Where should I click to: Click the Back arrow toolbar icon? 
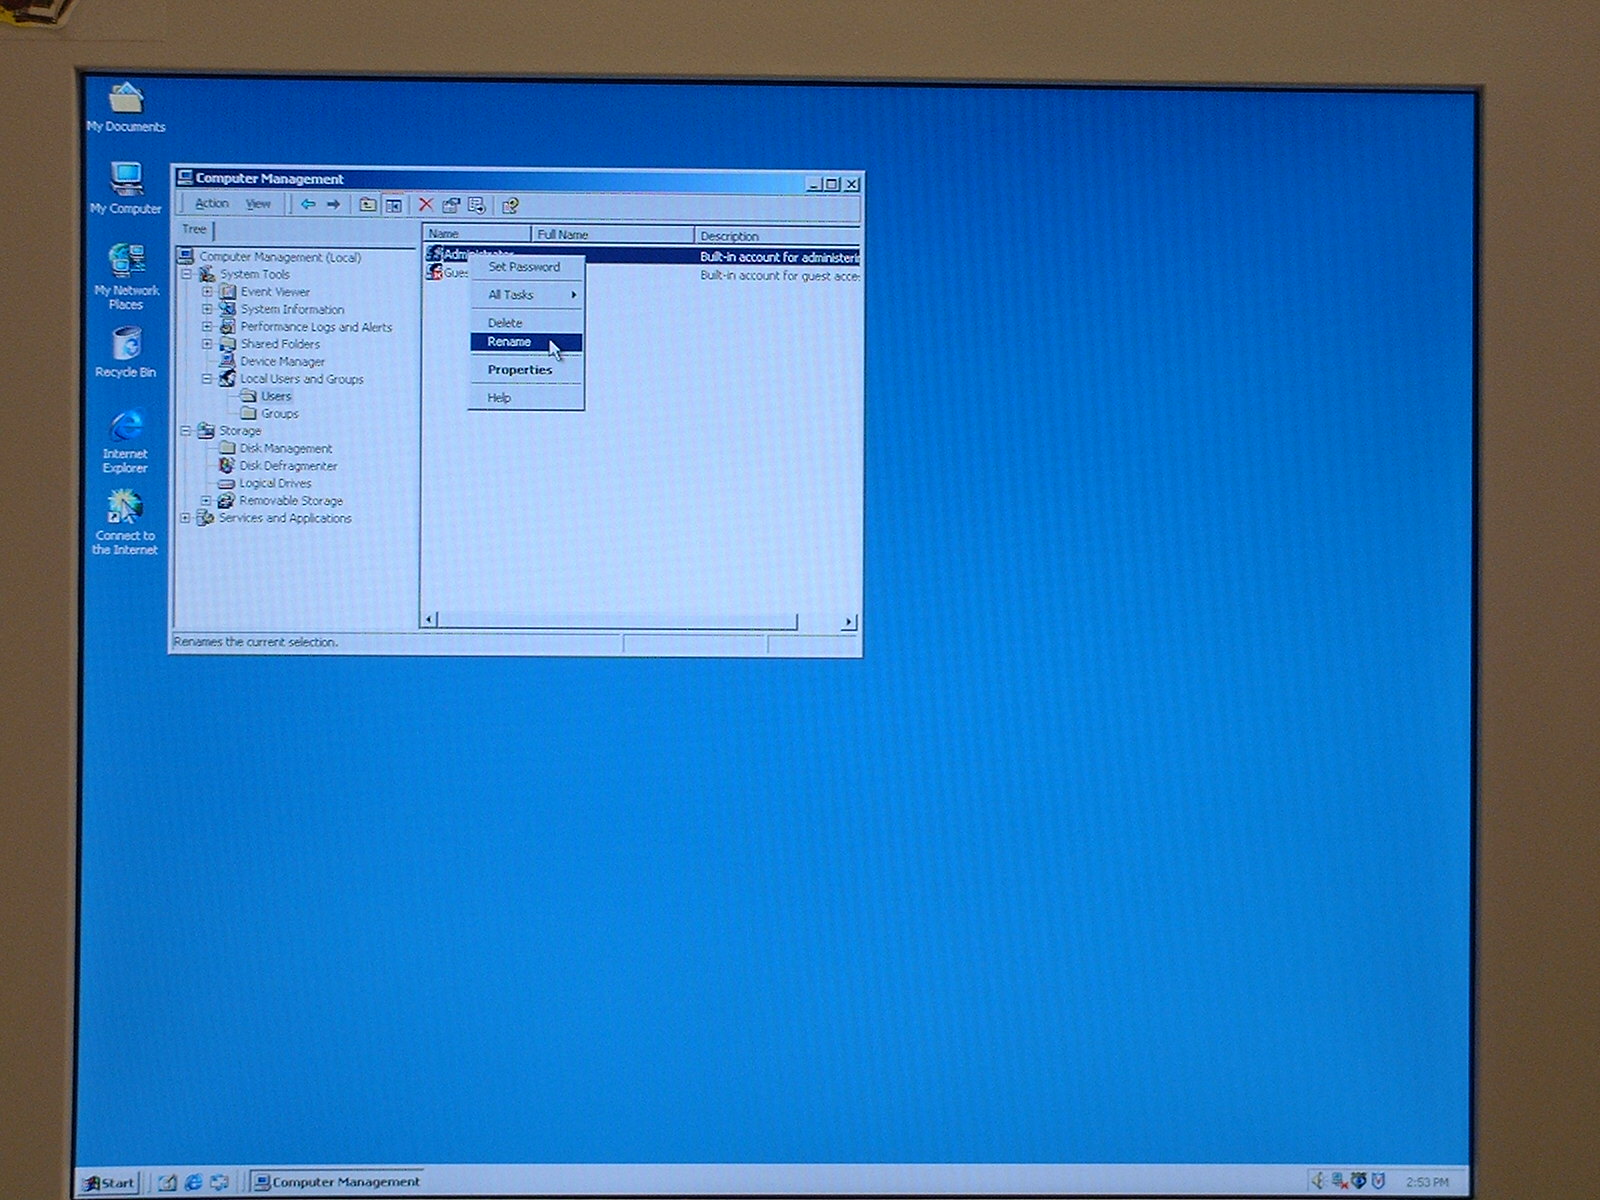coord(308,205)
